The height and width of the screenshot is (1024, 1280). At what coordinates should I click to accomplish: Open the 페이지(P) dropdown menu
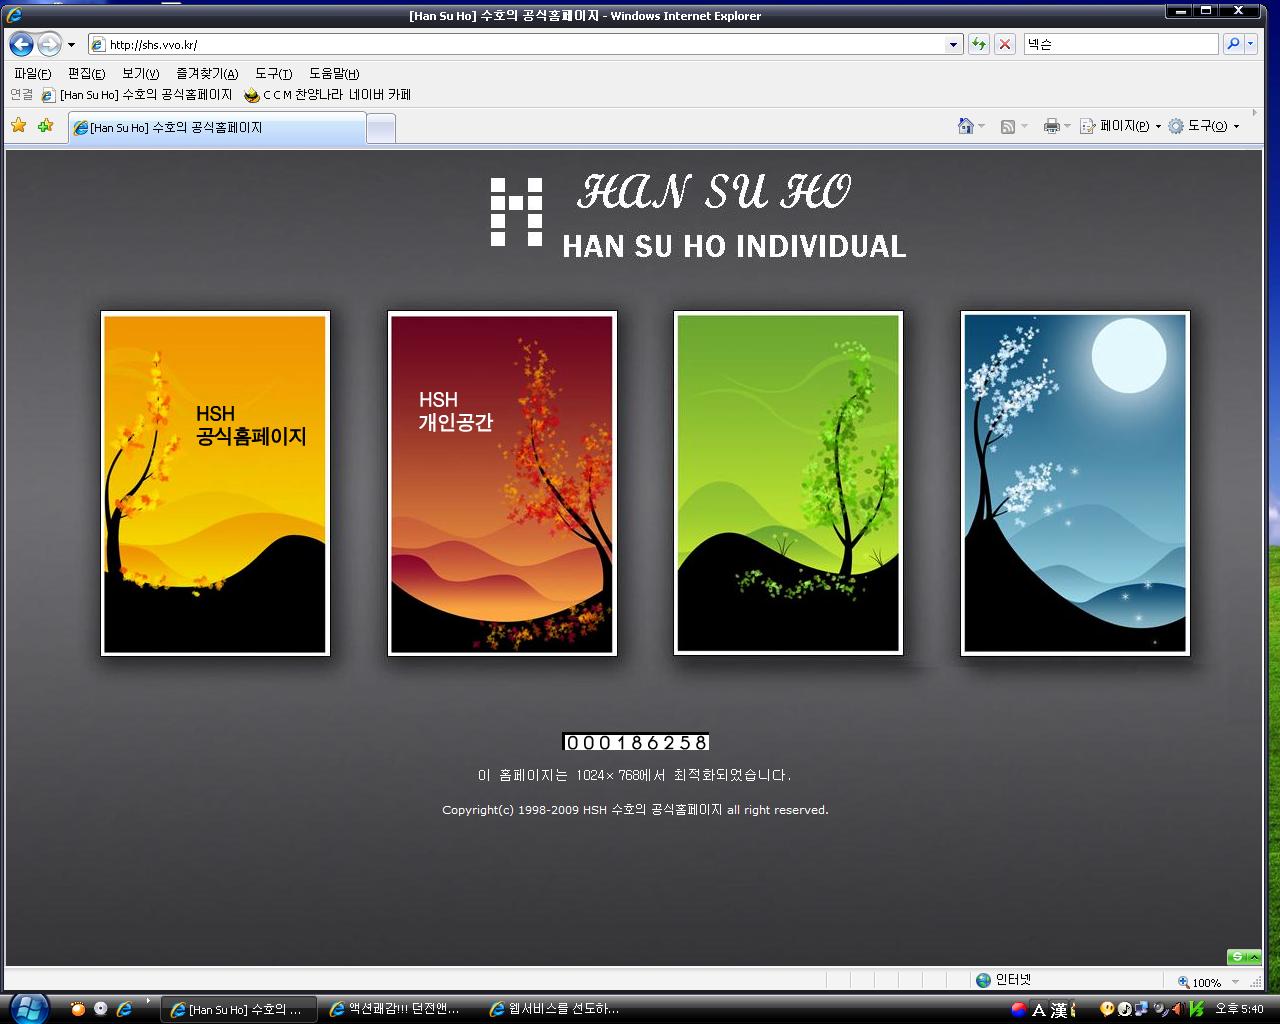coord(1121,126)
